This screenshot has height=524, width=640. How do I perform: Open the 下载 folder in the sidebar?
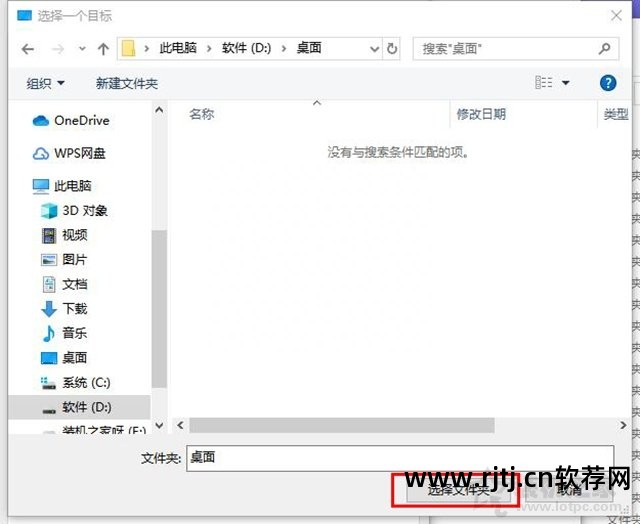pyautogui.click(x=74, y=309)
